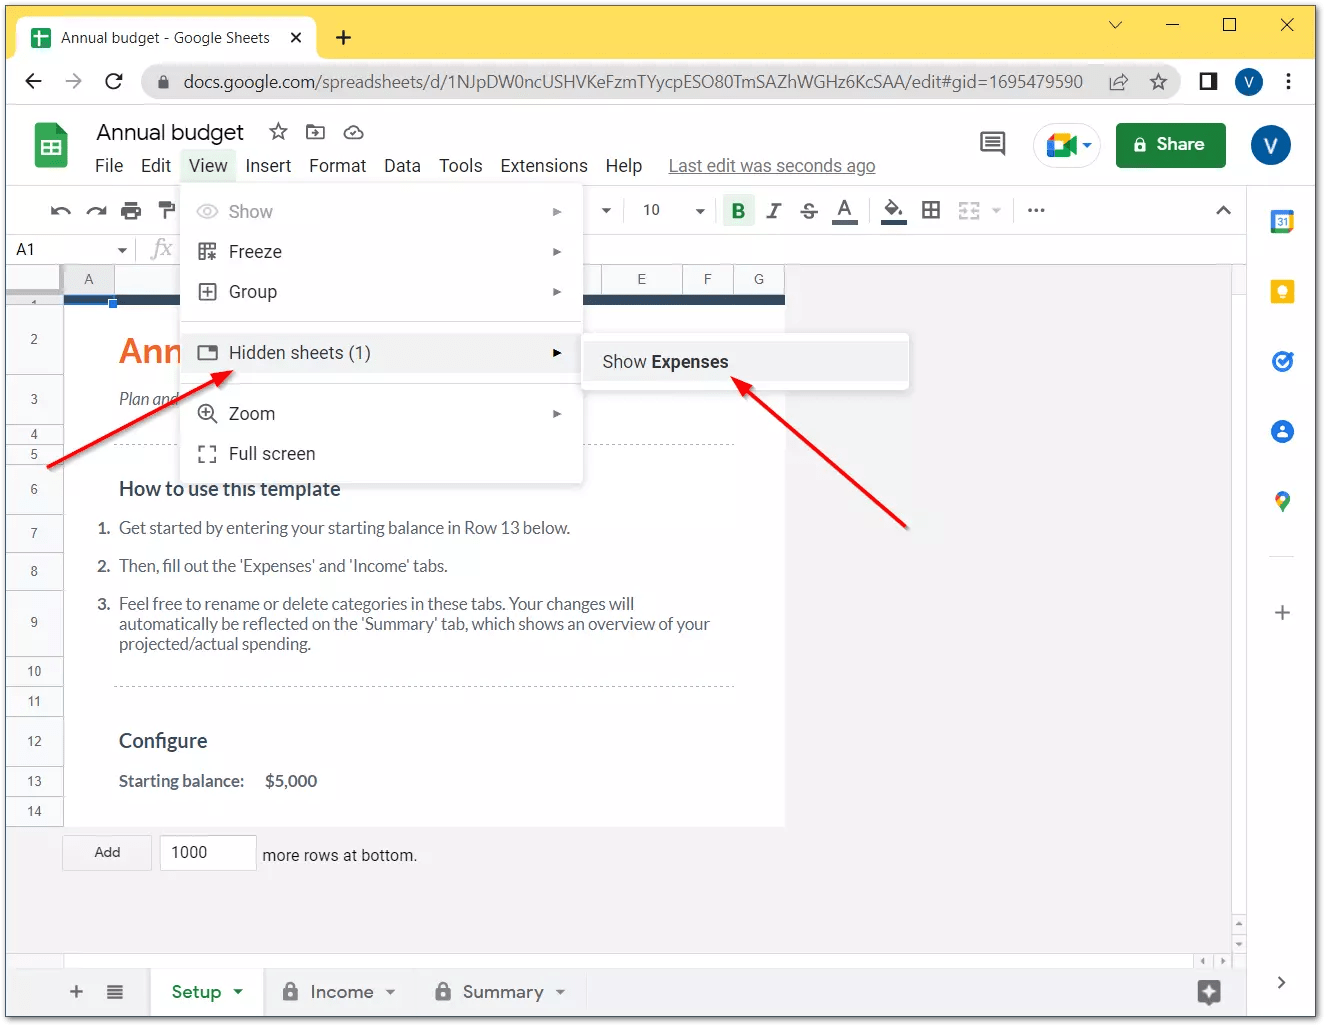Screen dimensions: 1325x1026
Task: Click the Undo icon
Action: (x=60, y=211)
